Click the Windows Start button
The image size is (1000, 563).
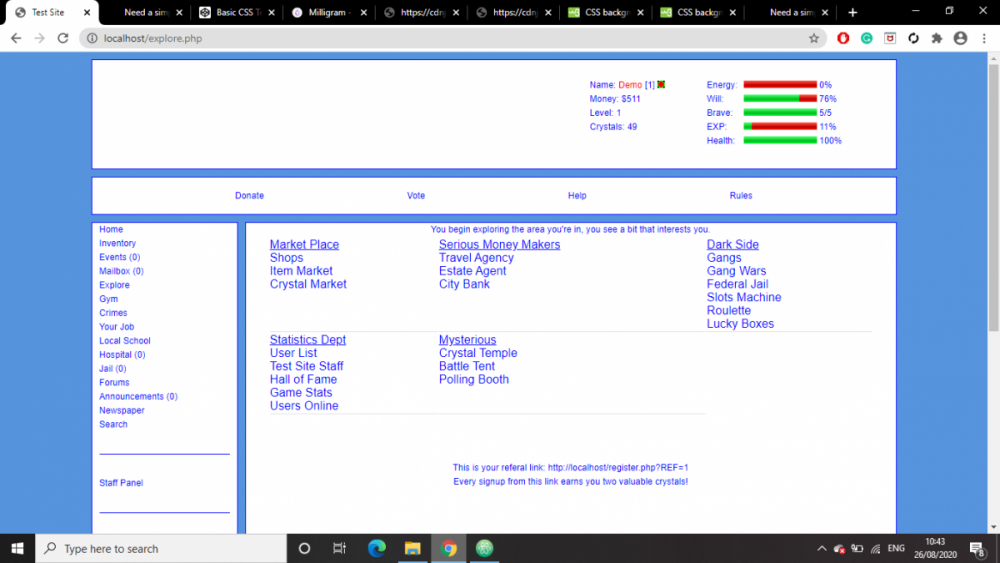tap(17, 548)
